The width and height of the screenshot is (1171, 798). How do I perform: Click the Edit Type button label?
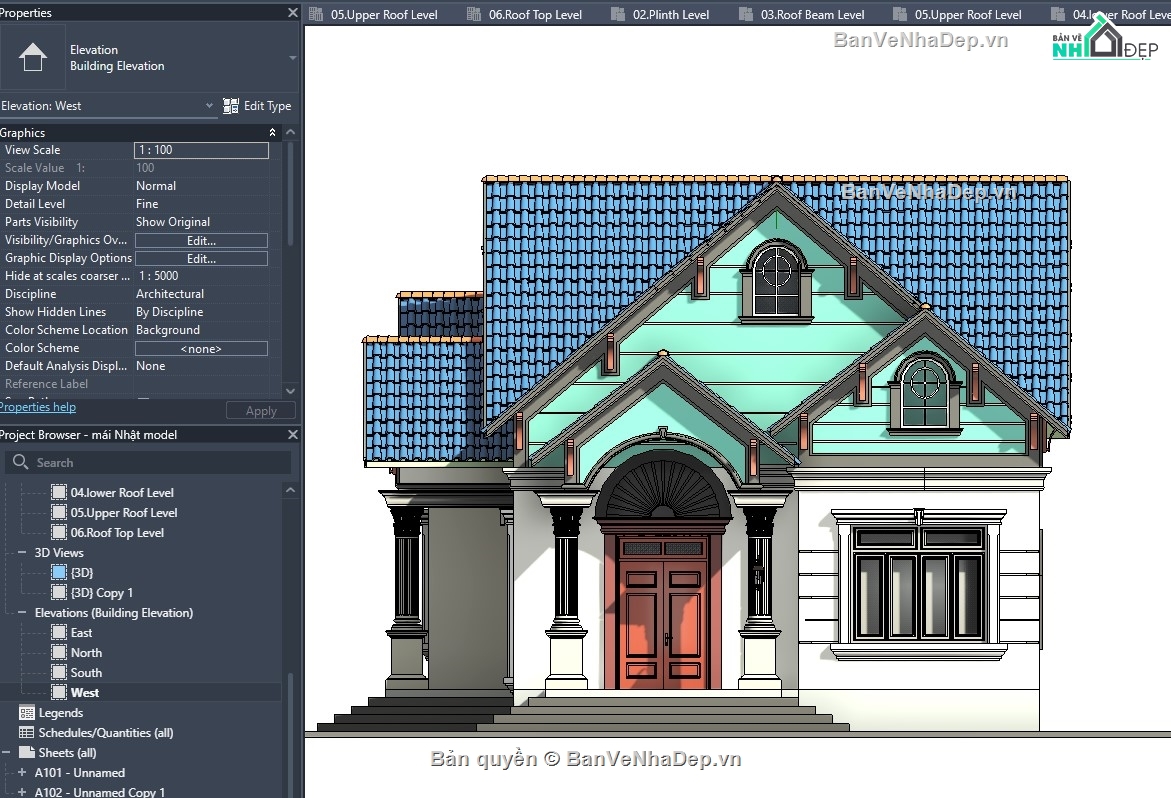point(267,106)
